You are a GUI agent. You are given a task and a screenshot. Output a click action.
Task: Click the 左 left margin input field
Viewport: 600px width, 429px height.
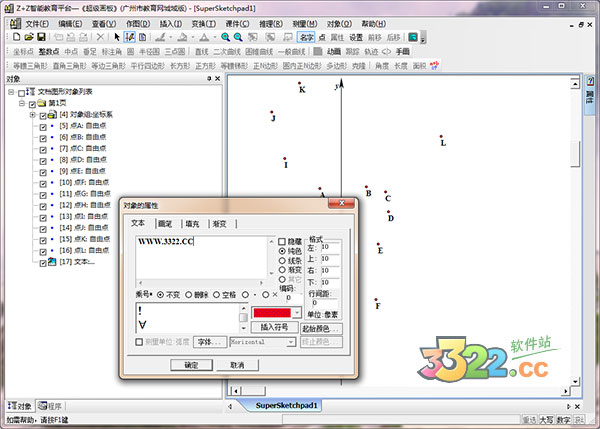tap(330, 247)
